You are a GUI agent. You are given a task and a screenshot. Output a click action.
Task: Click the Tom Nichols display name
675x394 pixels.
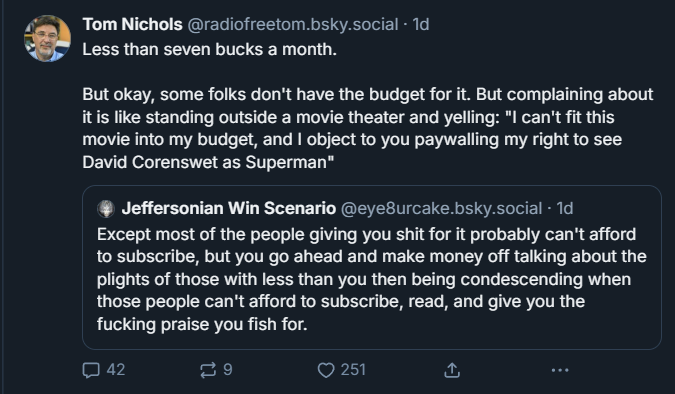pos(133,25)
